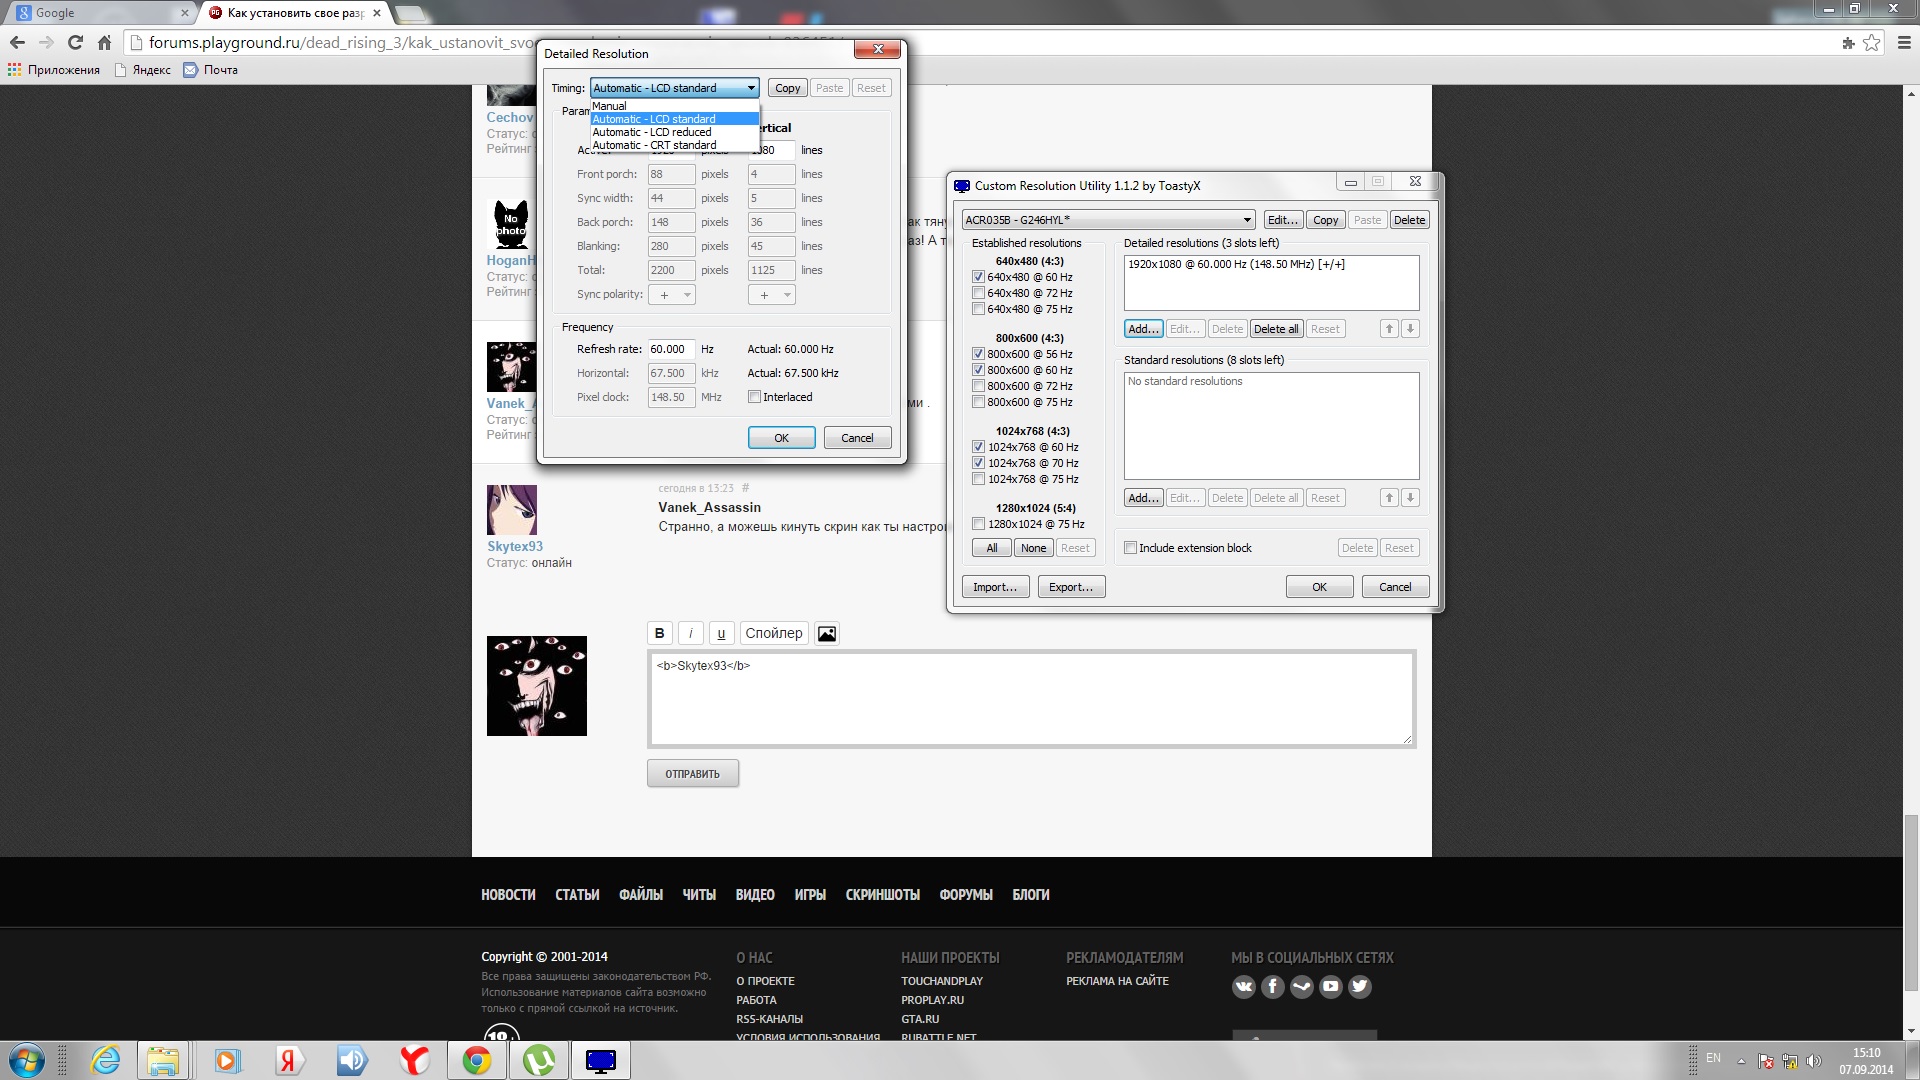Apply italic i in reply editor

[690, 633]
